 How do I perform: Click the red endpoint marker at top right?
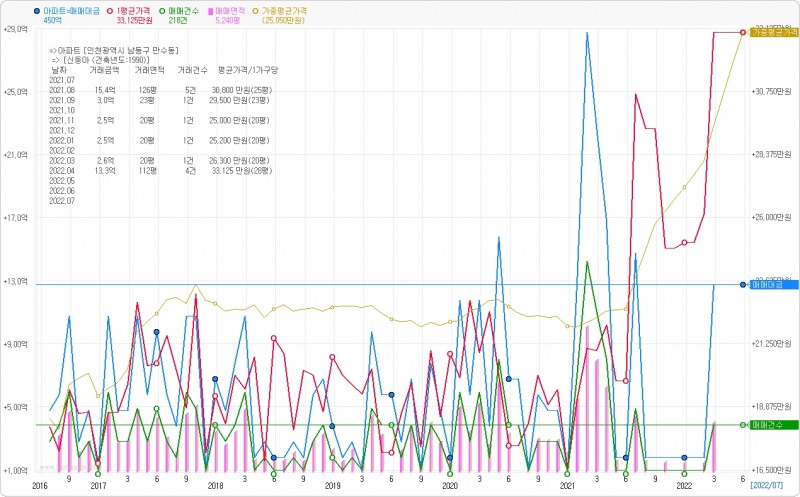(742, 32)
